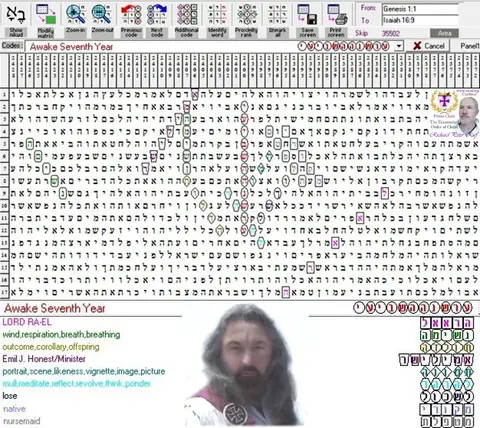Click matrix row number 17

pos(4,293)
